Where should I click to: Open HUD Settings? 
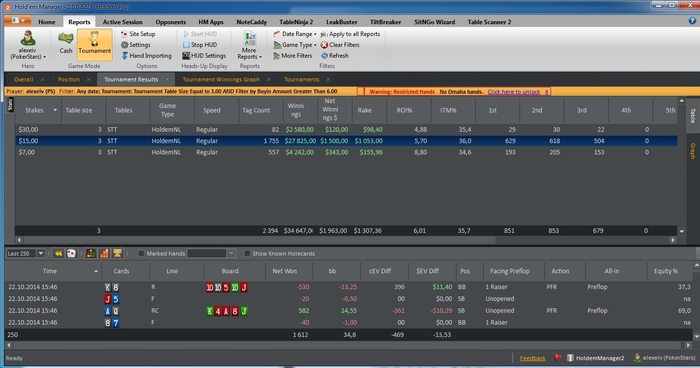204,56
